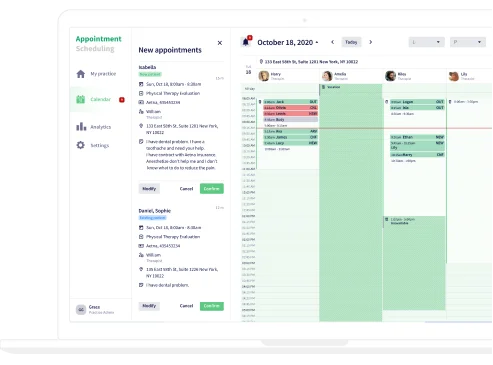
Task: Click the location pin in Daniel, Sophie's appointment
Action: point(141,269)
